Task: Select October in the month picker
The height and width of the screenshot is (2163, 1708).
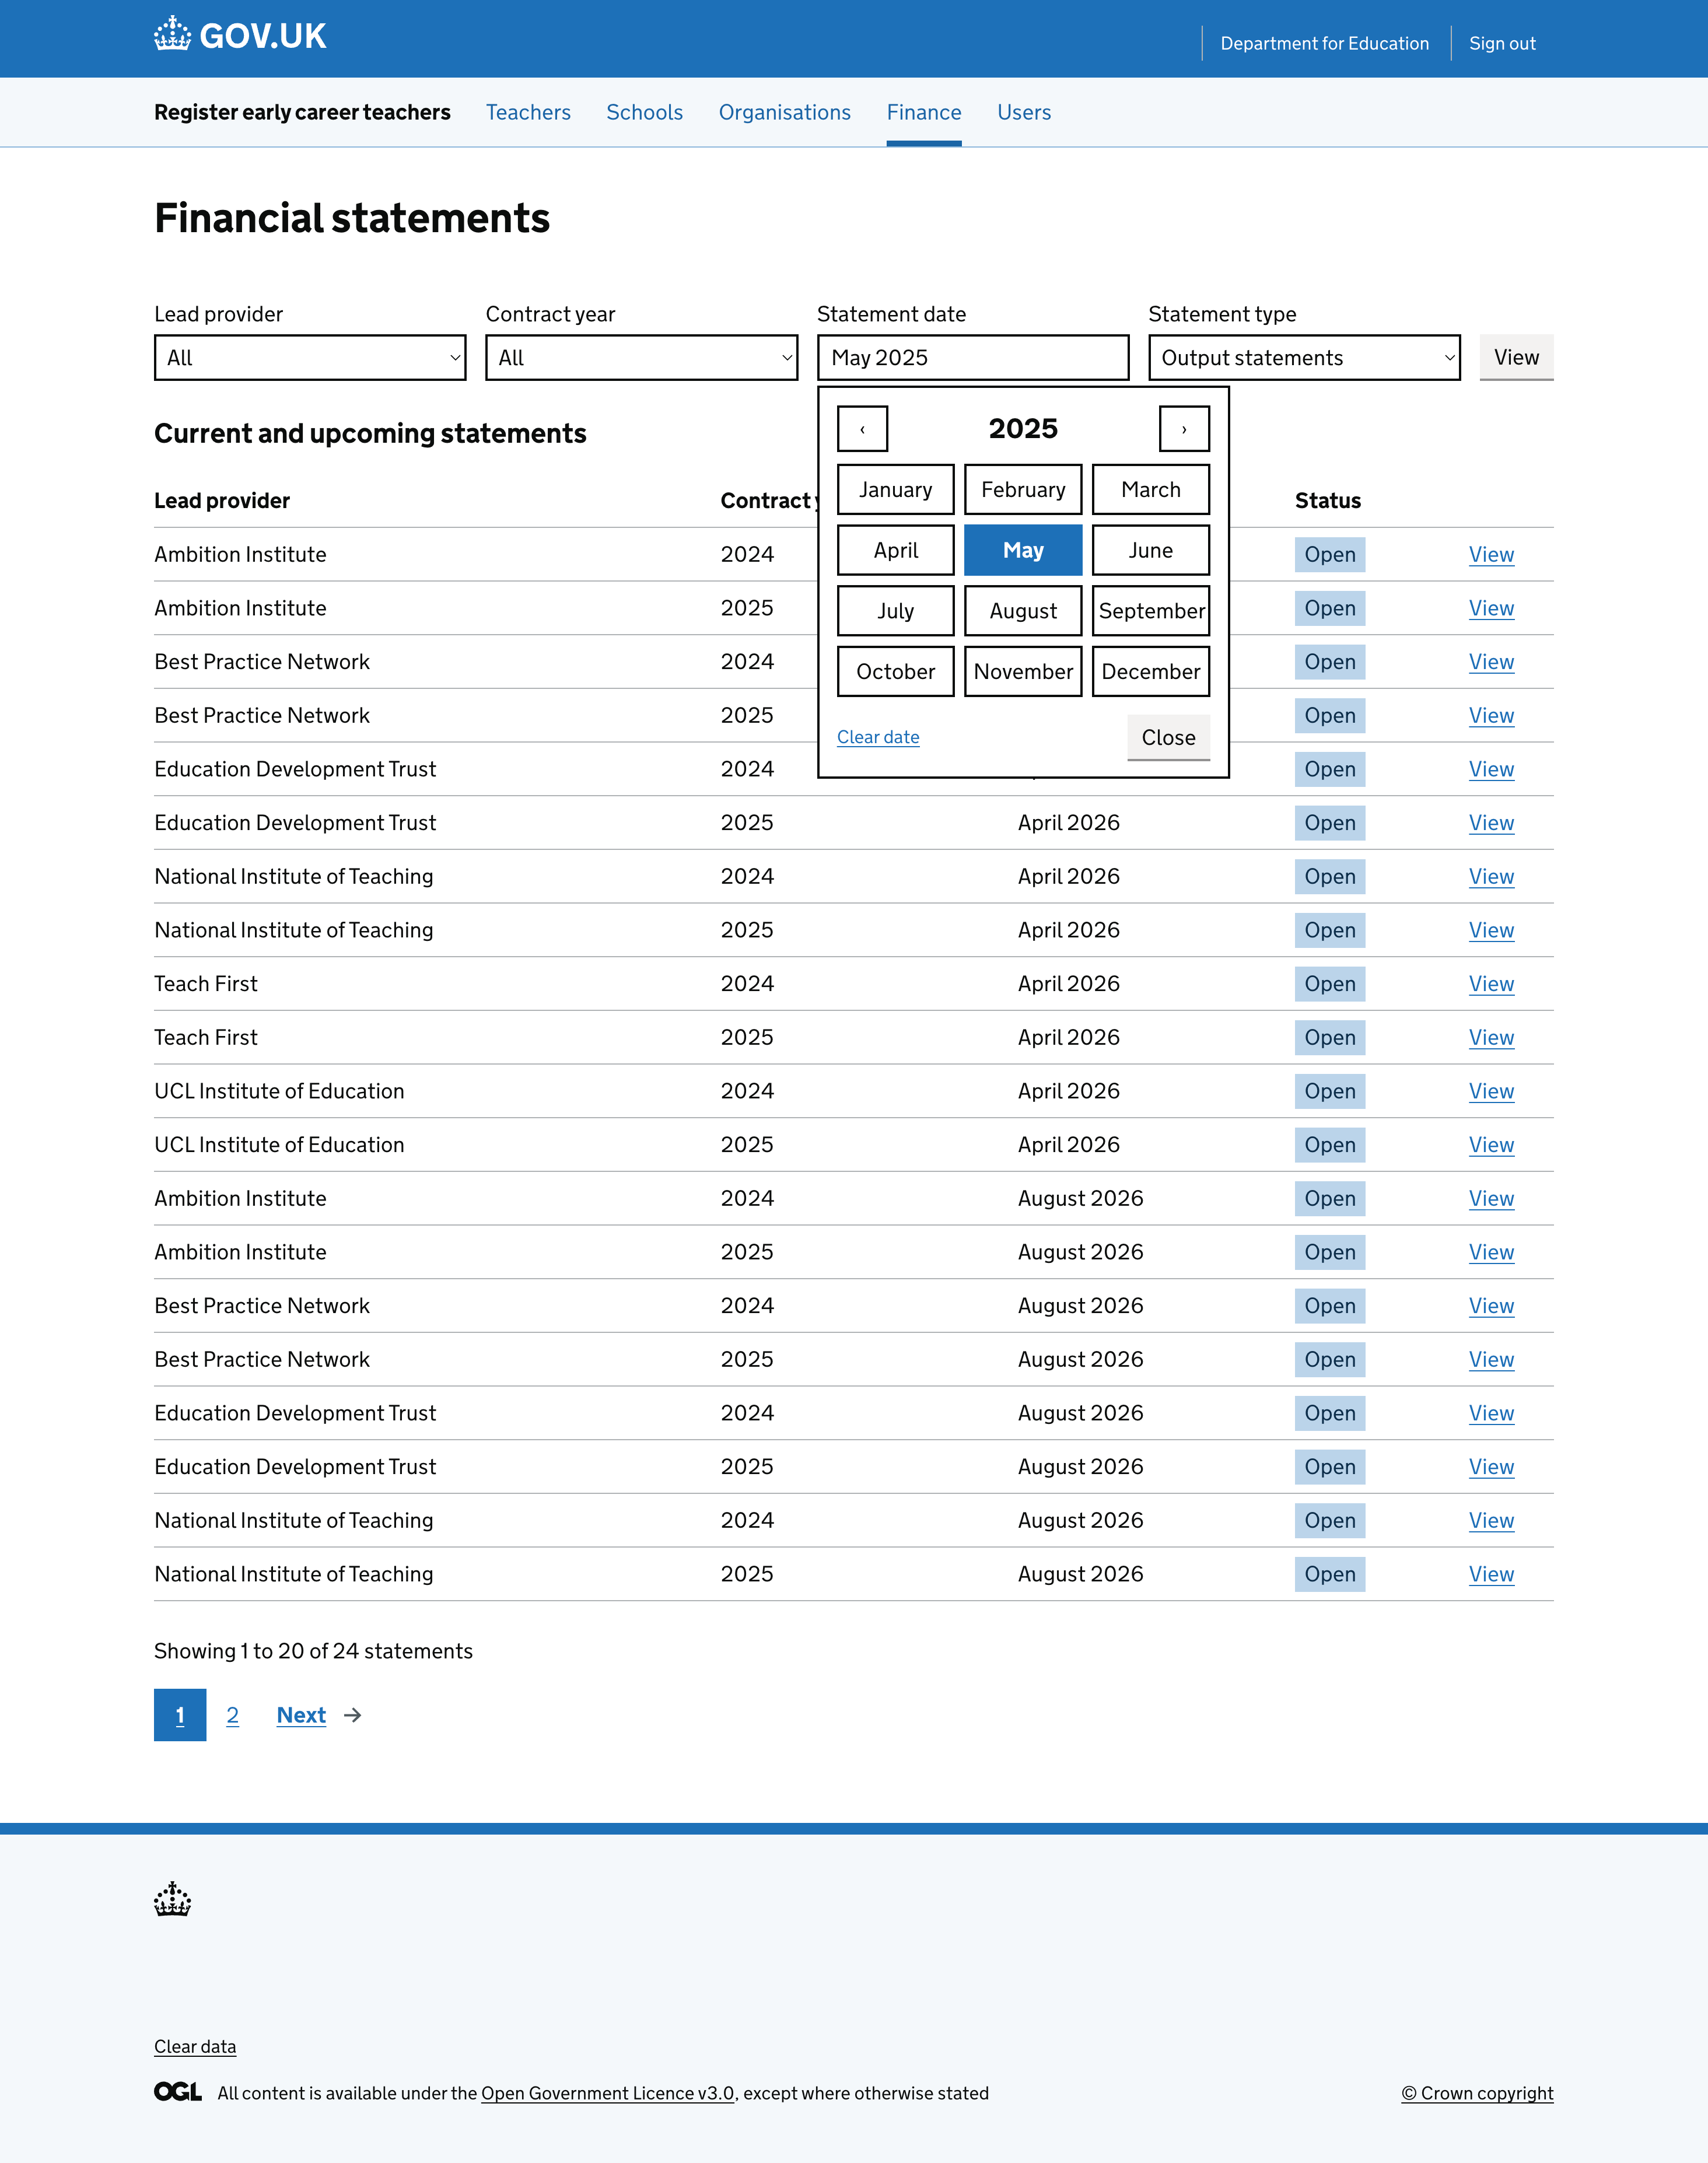Action: pos(896,672)
